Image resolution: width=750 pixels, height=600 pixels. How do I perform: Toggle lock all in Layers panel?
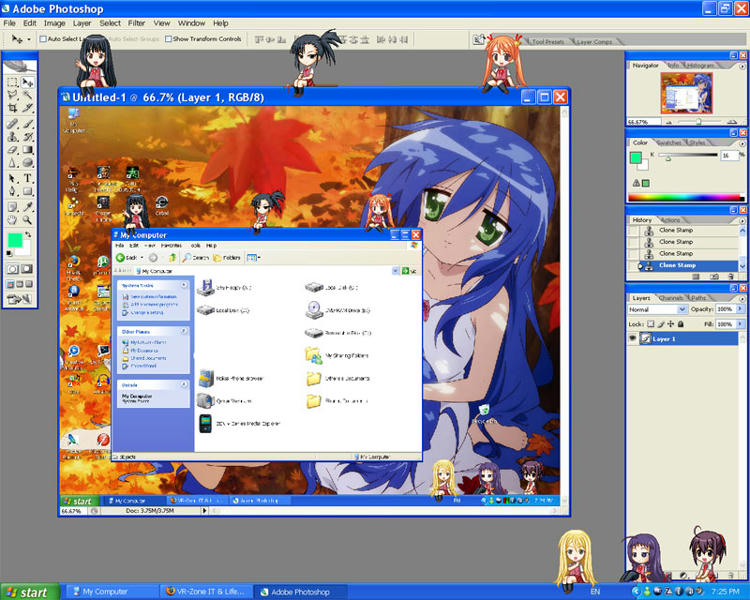[681, 324]
